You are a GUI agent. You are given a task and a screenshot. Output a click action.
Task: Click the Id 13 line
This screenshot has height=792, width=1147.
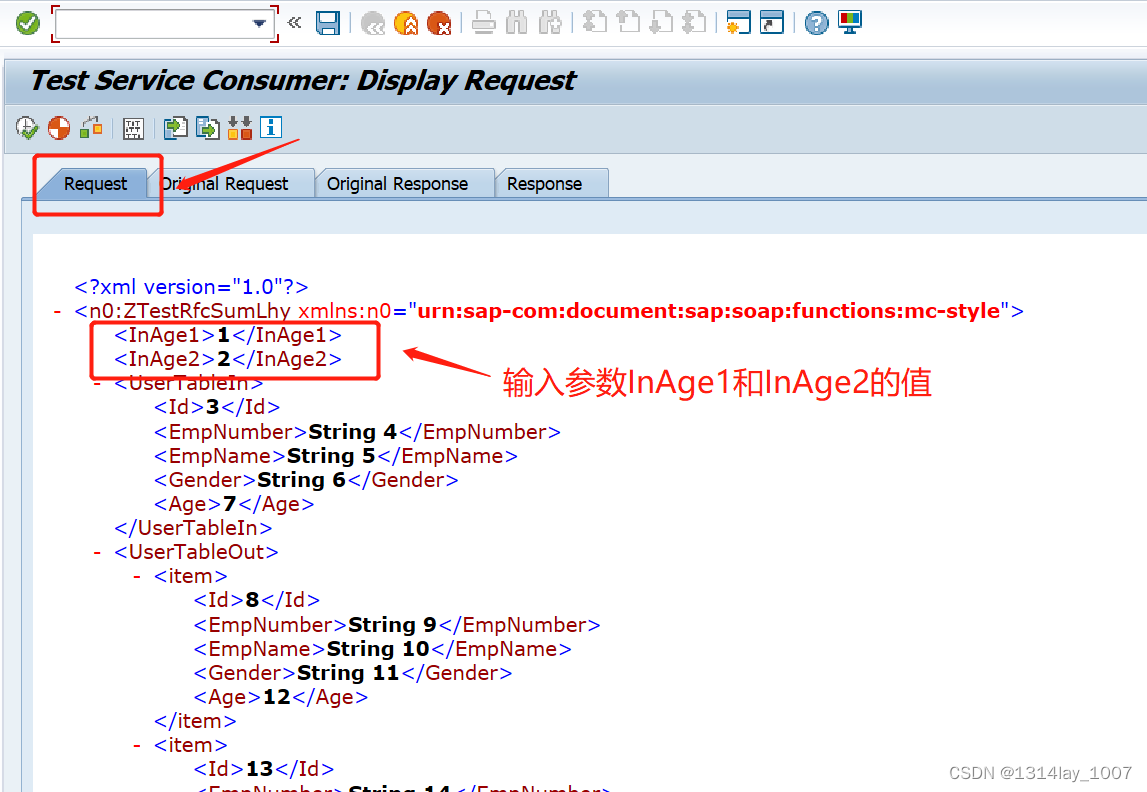(264, 769)
